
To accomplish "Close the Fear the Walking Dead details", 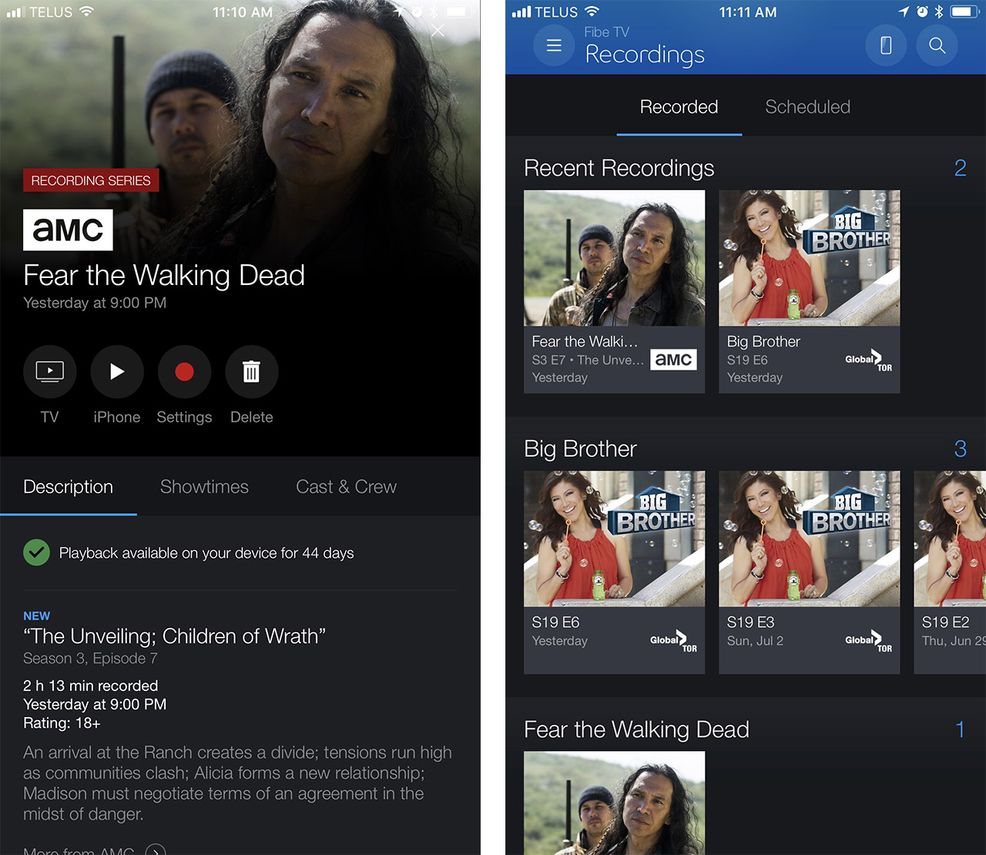I will (x=438, y=31).
